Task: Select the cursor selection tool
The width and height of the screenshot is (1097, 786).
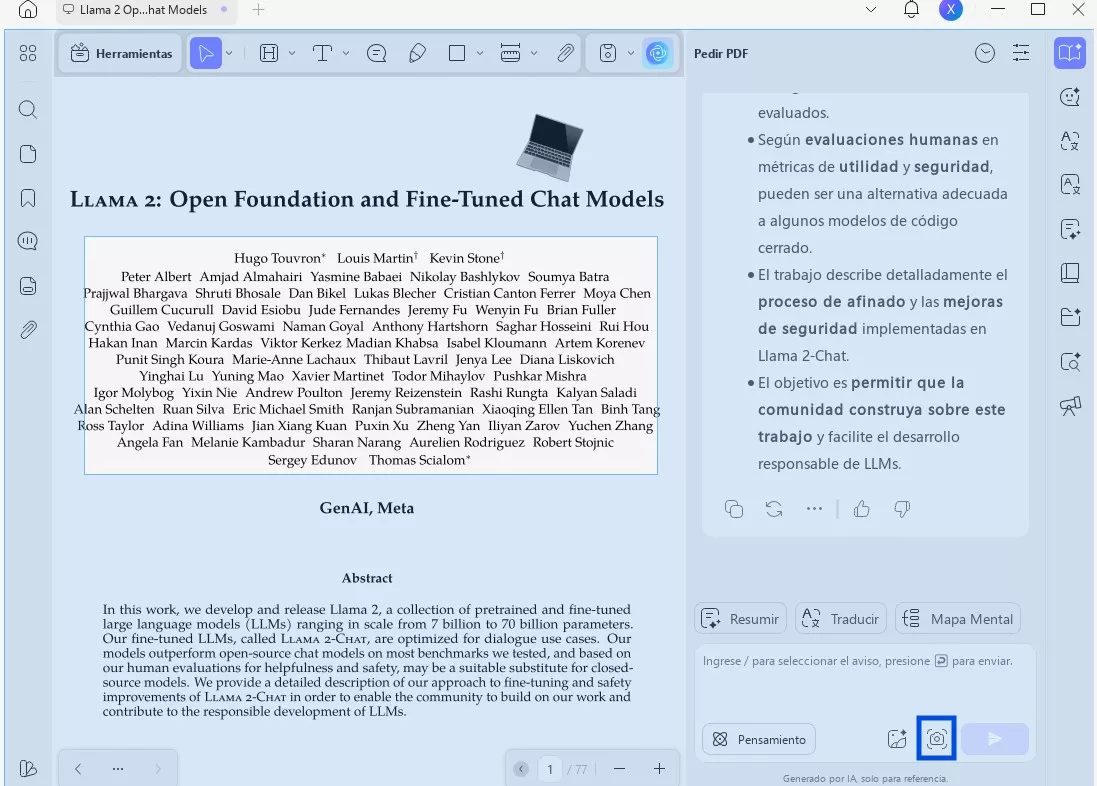Action: (206, 53)
